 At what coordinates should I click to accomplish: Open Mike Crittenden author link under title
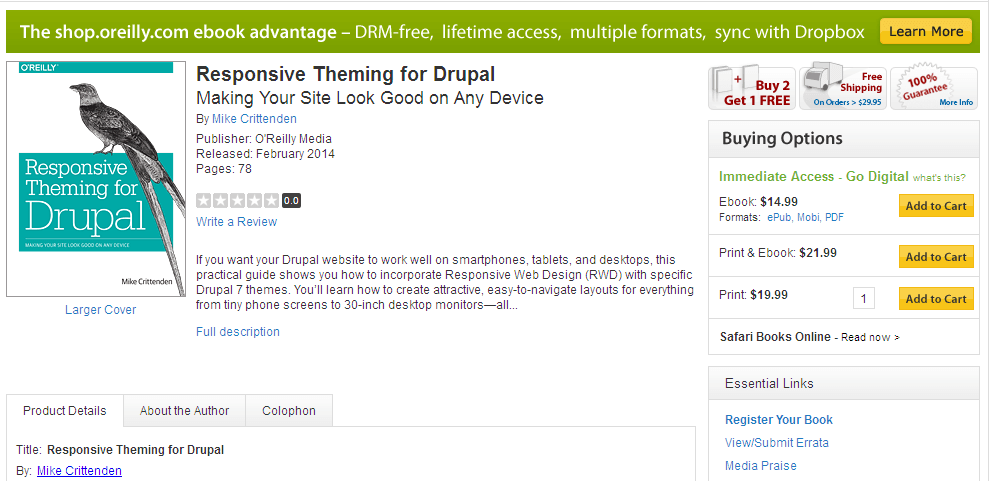pyautogui.click(x=254, y=119)
